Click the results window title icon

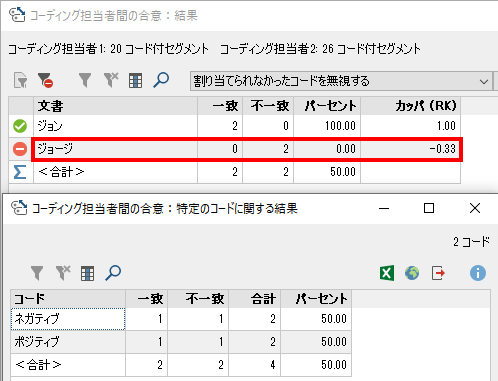(17, 15)
